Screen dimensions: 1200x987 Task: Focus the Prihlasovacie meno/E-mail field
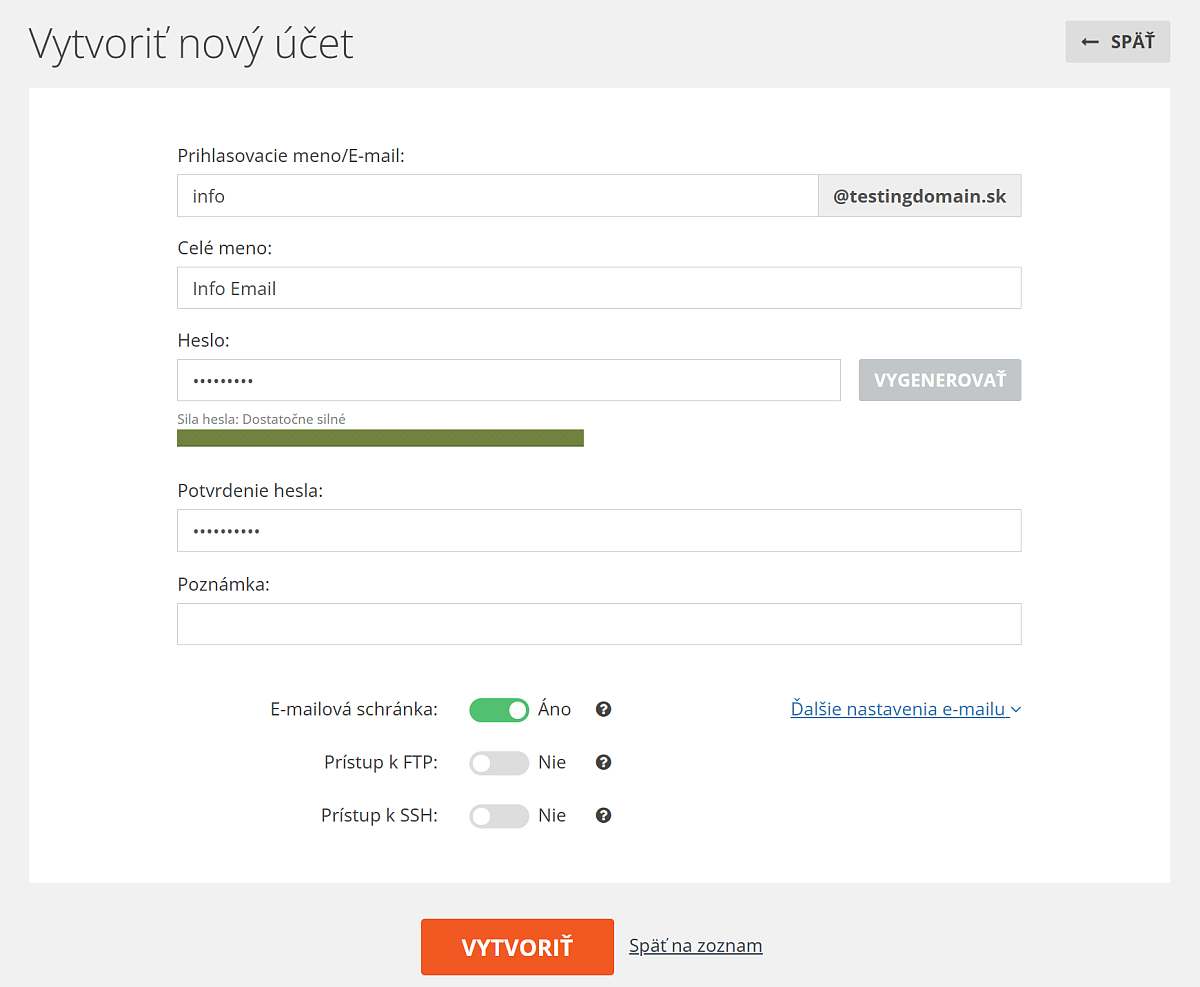point(497,196)
